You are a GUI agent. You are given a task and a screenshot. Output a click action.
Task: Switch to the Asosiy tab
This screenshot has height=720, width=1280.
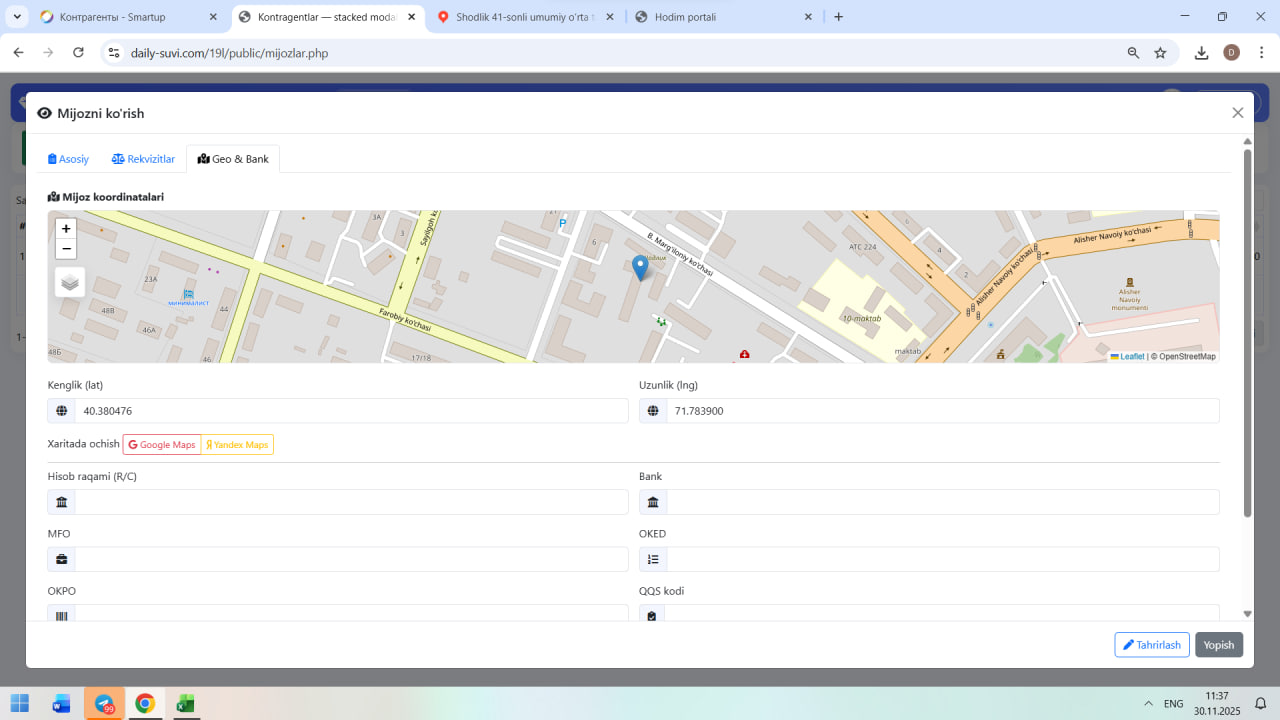coord(69,159)
